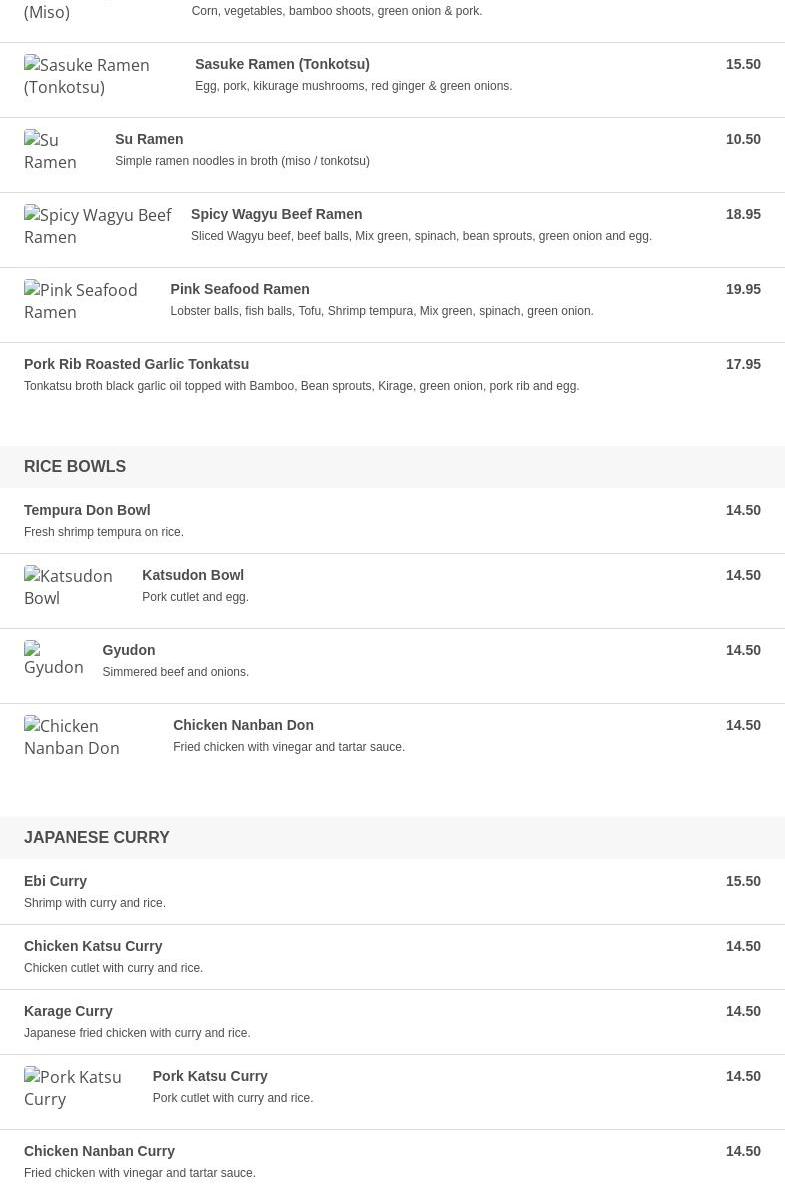Pick the Karage Curry dish title

tap(68, 1011)
